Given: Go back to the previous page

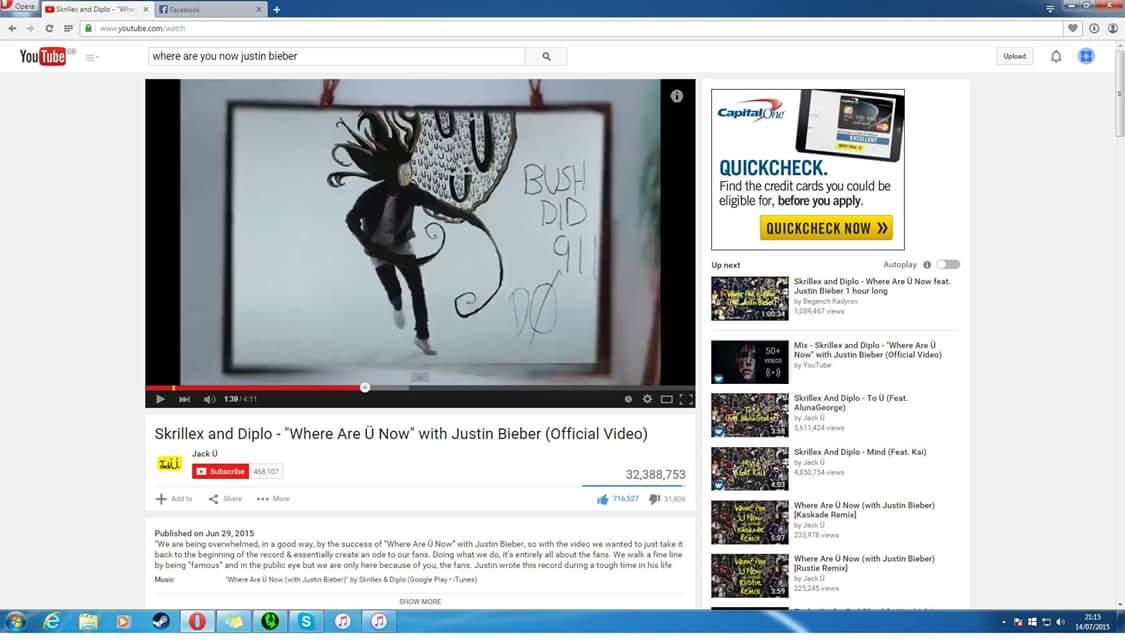Looking at the screenshot, I should (x=12, y=28).
